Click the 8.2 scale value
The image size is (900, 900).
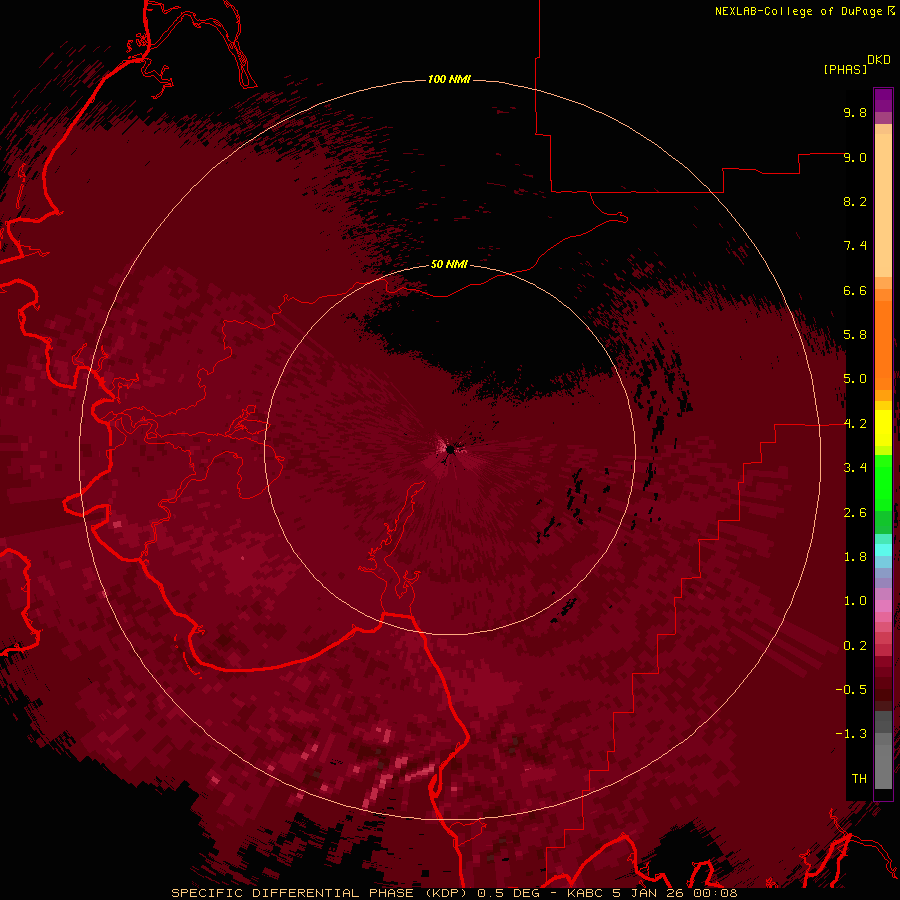click(x=855, y=201)
